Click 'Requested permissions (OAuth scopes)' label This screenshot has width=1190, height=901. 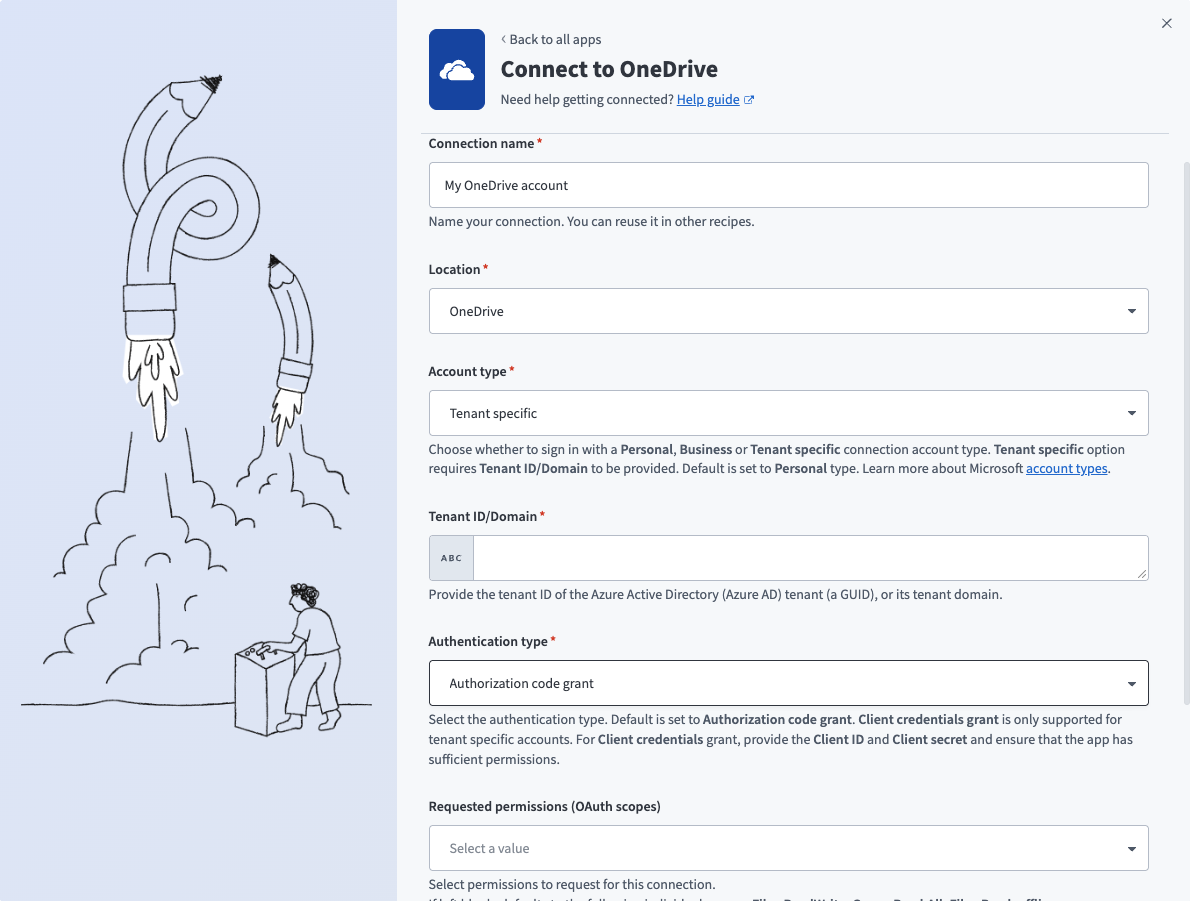544,806
